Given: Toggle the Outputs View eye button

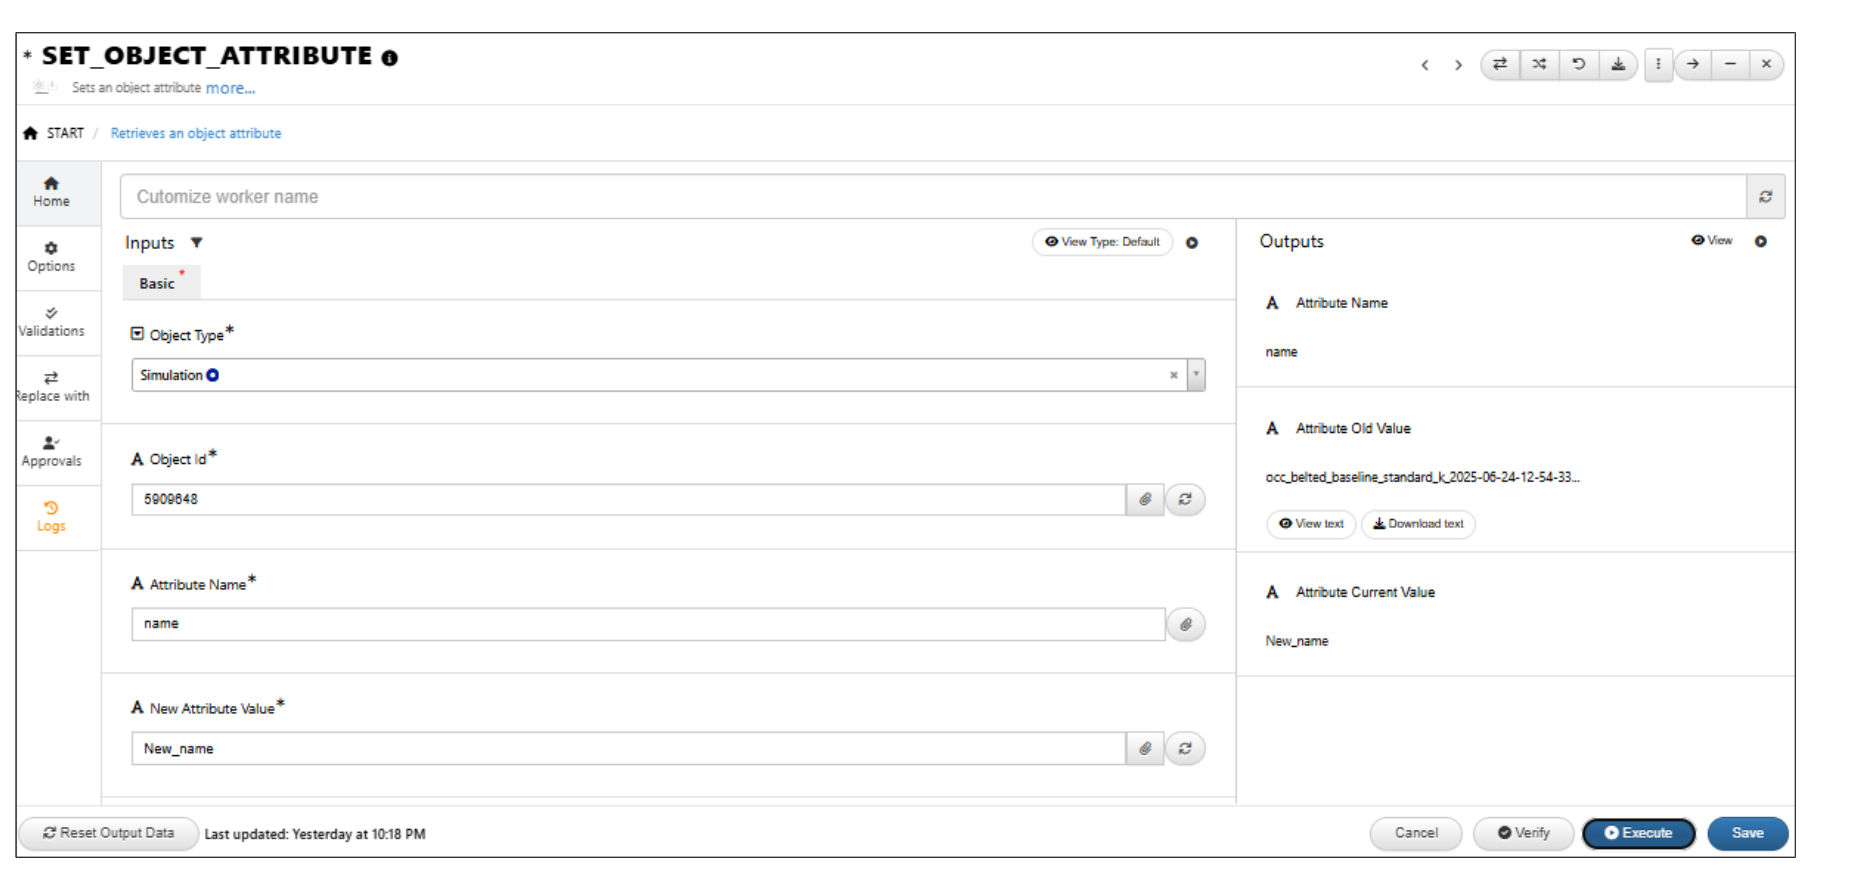Looking at the screenshot, I should click(x=1712, y=240).
